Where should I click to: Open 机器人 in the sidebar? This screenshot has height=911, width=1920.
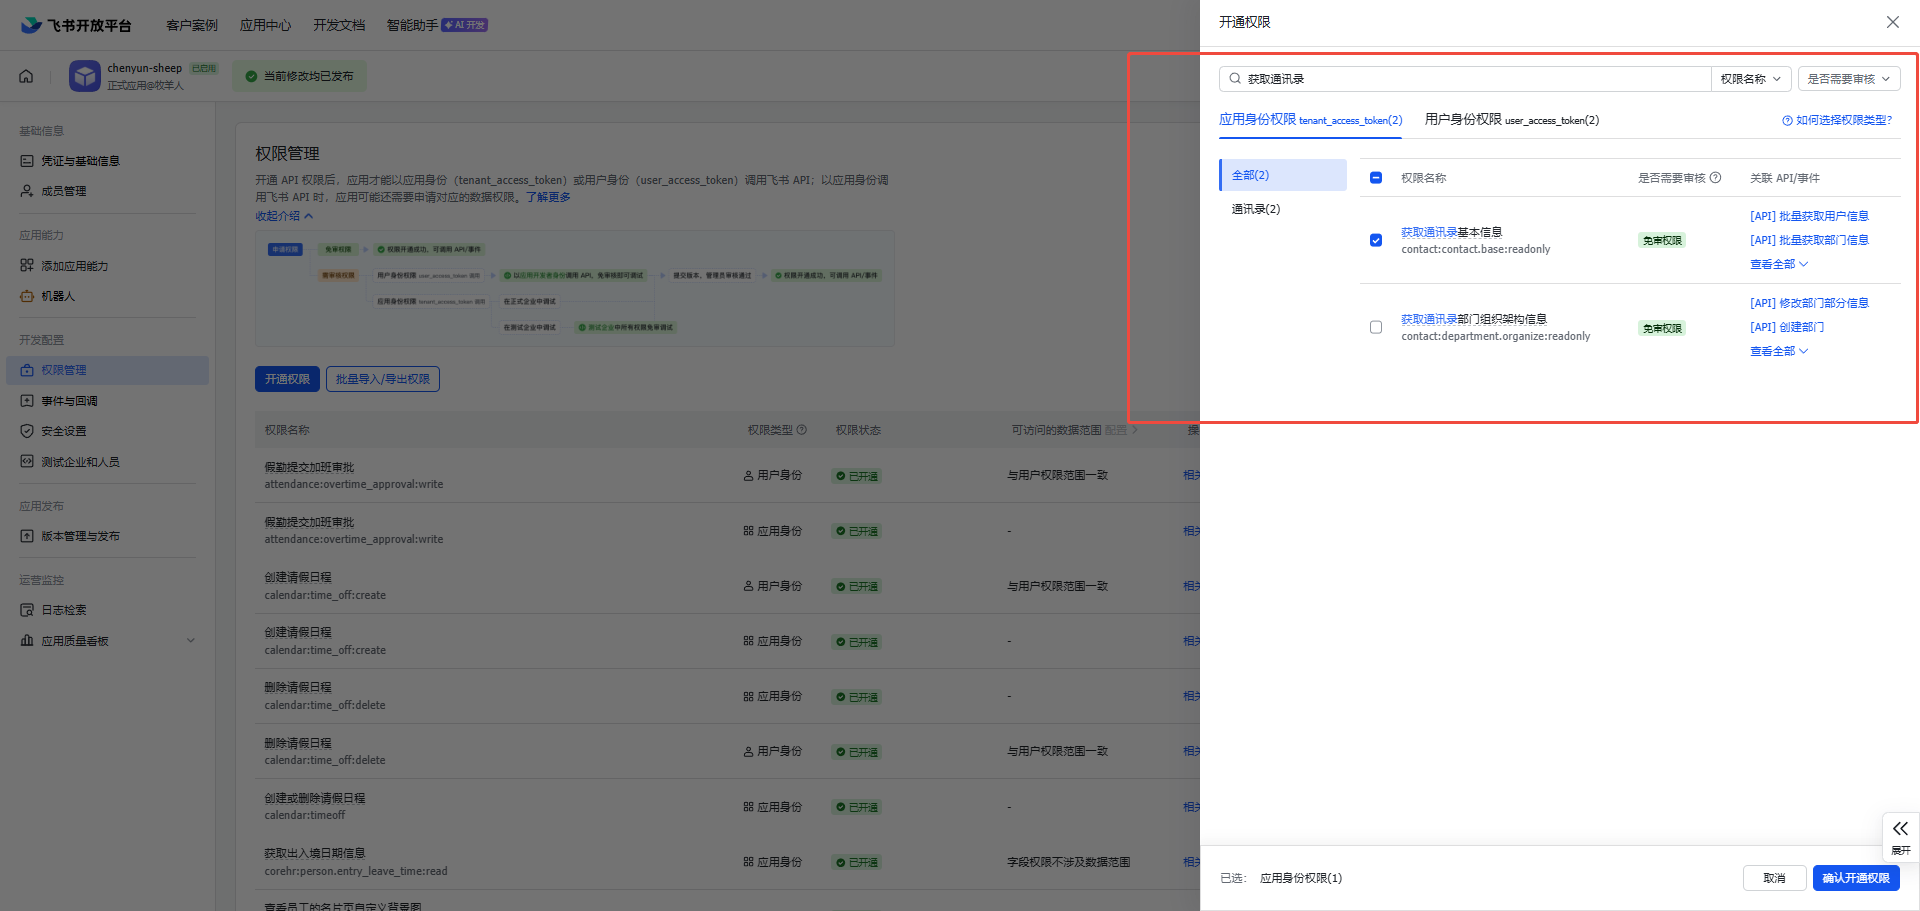click(58, 296)
